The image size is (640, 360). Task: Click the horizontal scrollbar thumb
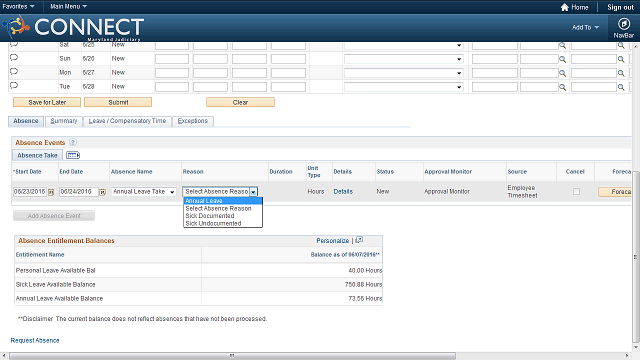pyautogui.click(x=232, y=356)
